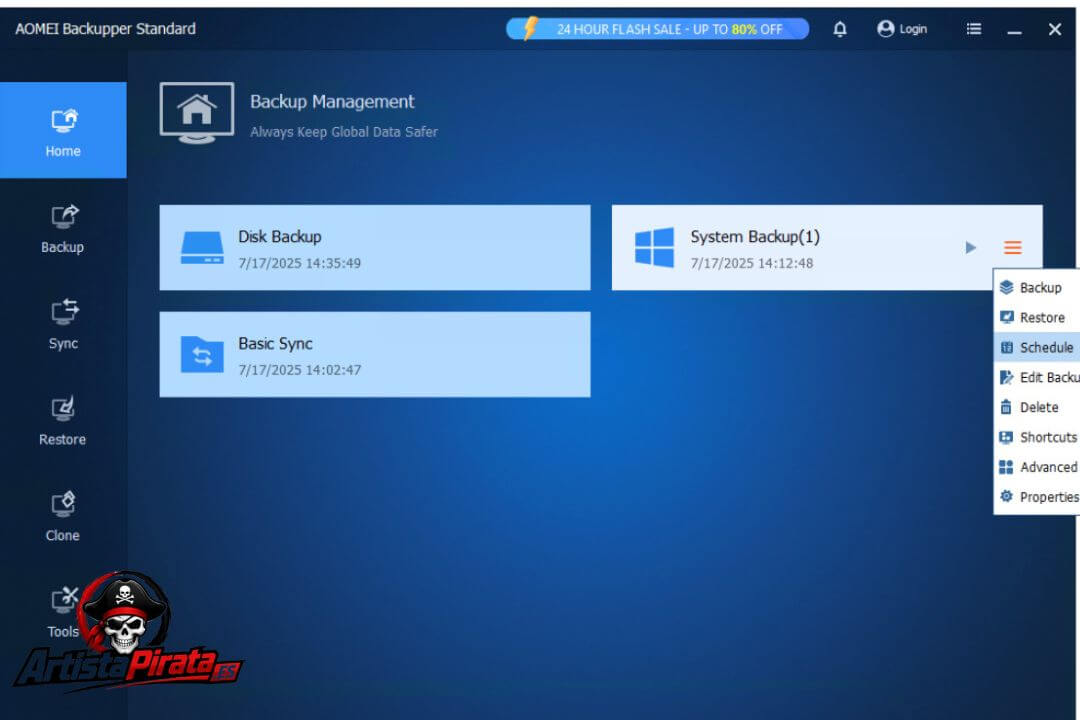Click the 24 Hour Flash Sale banner
The image size is (1080, 720).
click(657, 29)
